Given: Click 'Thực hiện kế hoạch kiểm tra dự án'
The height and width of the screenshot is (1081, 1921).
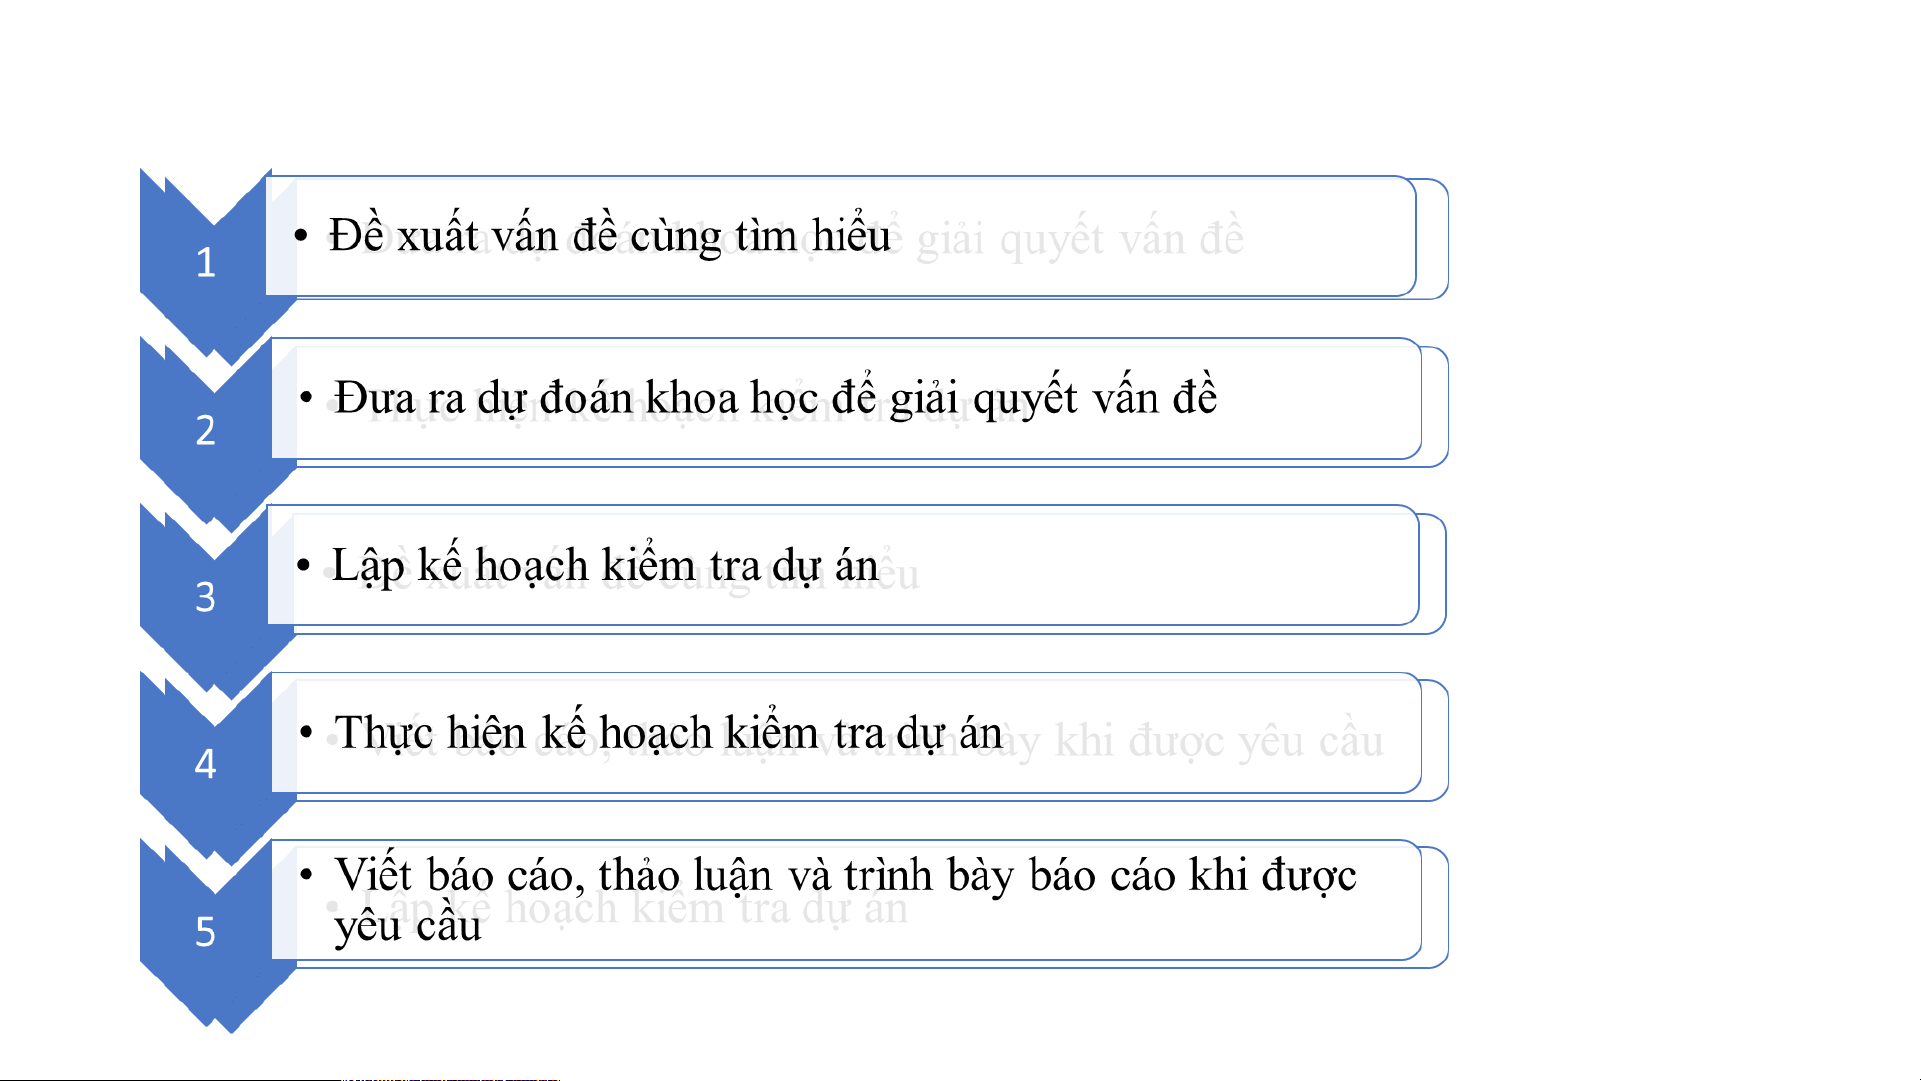Looking at the screenshot, I should coord(668,733).
